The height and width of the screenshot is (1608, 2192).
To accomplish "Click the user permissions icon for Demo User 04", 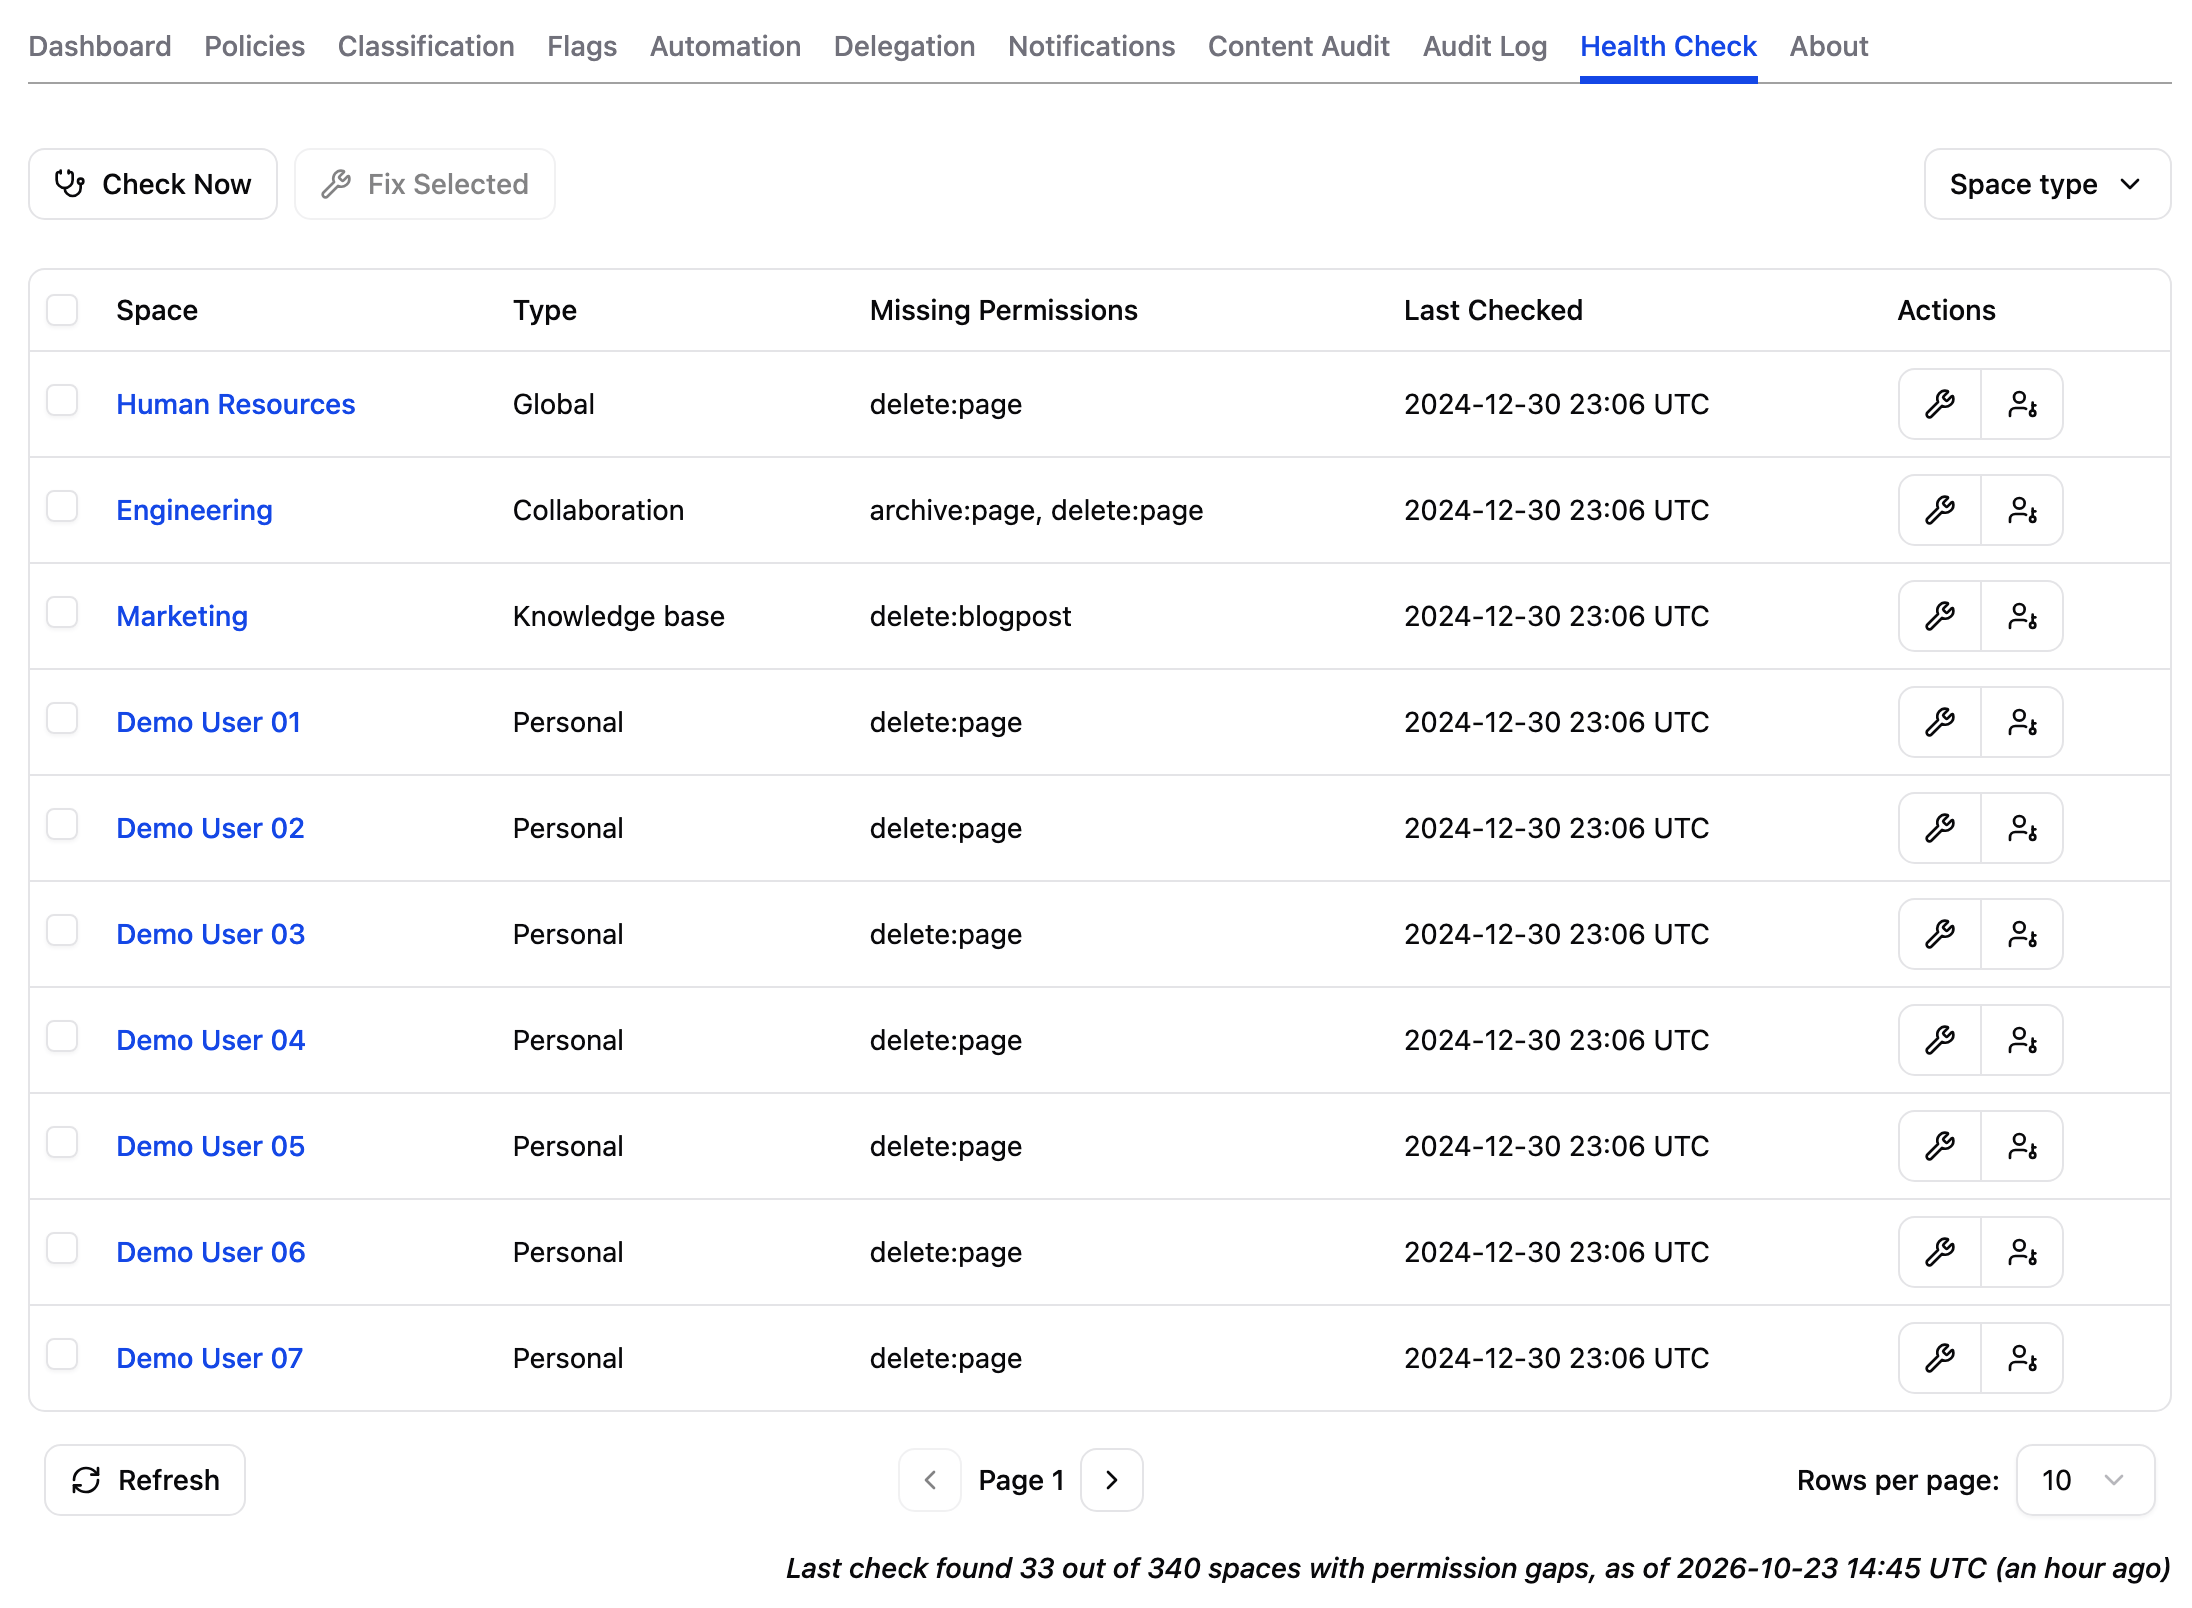I will 2022,1040.
